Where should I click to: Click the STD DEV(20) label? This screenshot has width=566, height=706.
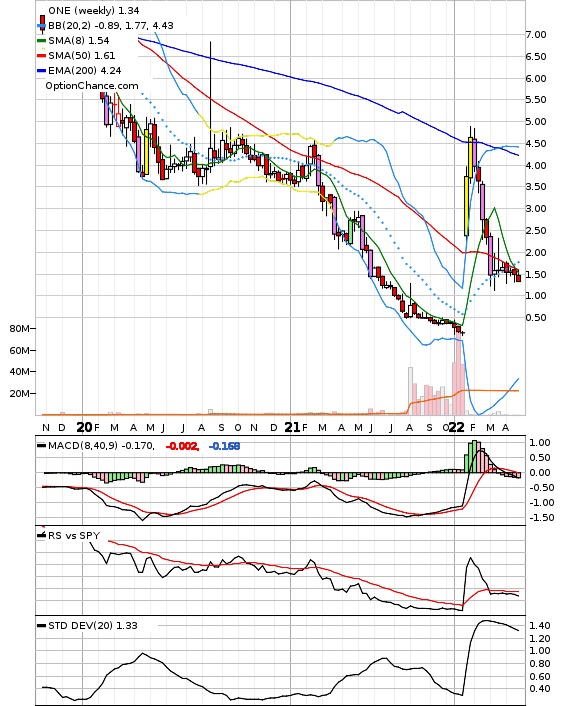(x=80, y=625)
